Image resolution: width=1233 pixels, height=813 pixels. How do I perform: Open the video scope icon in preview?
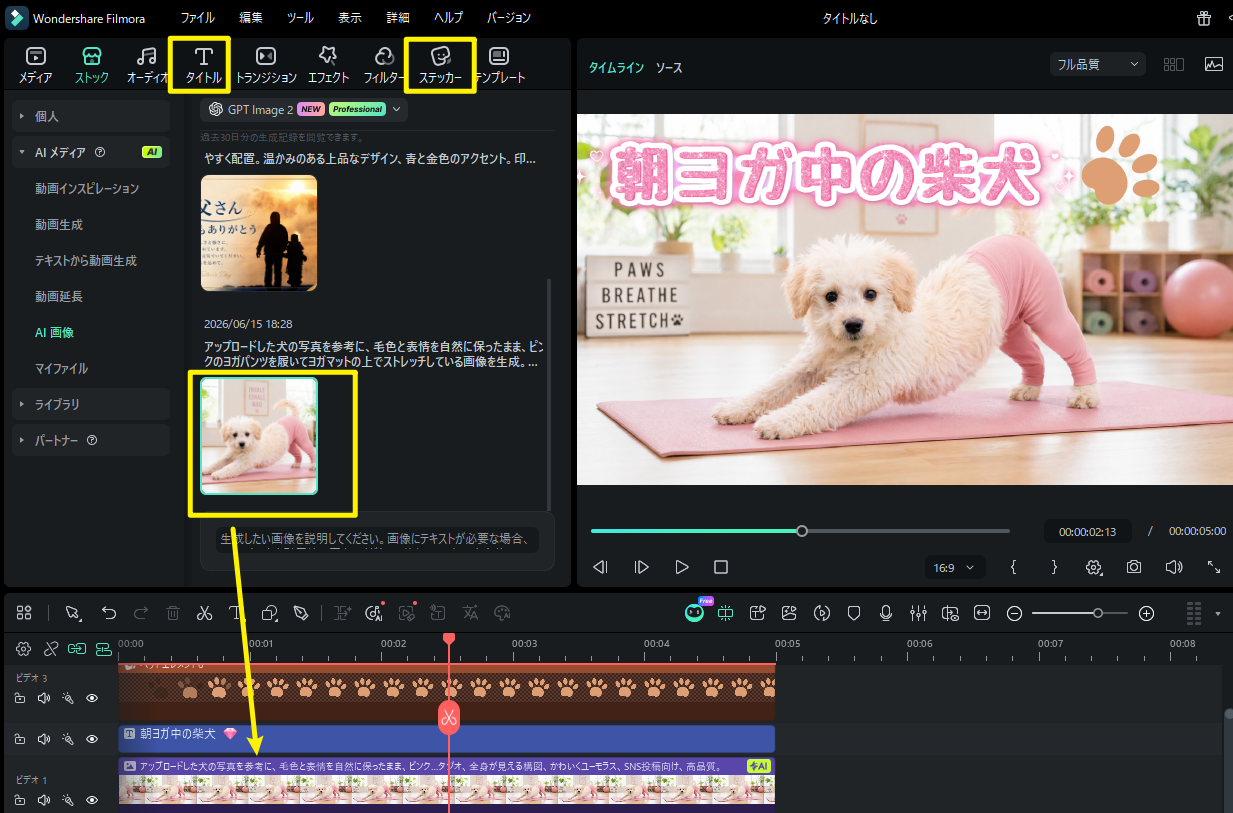[x=1214, y=64]
